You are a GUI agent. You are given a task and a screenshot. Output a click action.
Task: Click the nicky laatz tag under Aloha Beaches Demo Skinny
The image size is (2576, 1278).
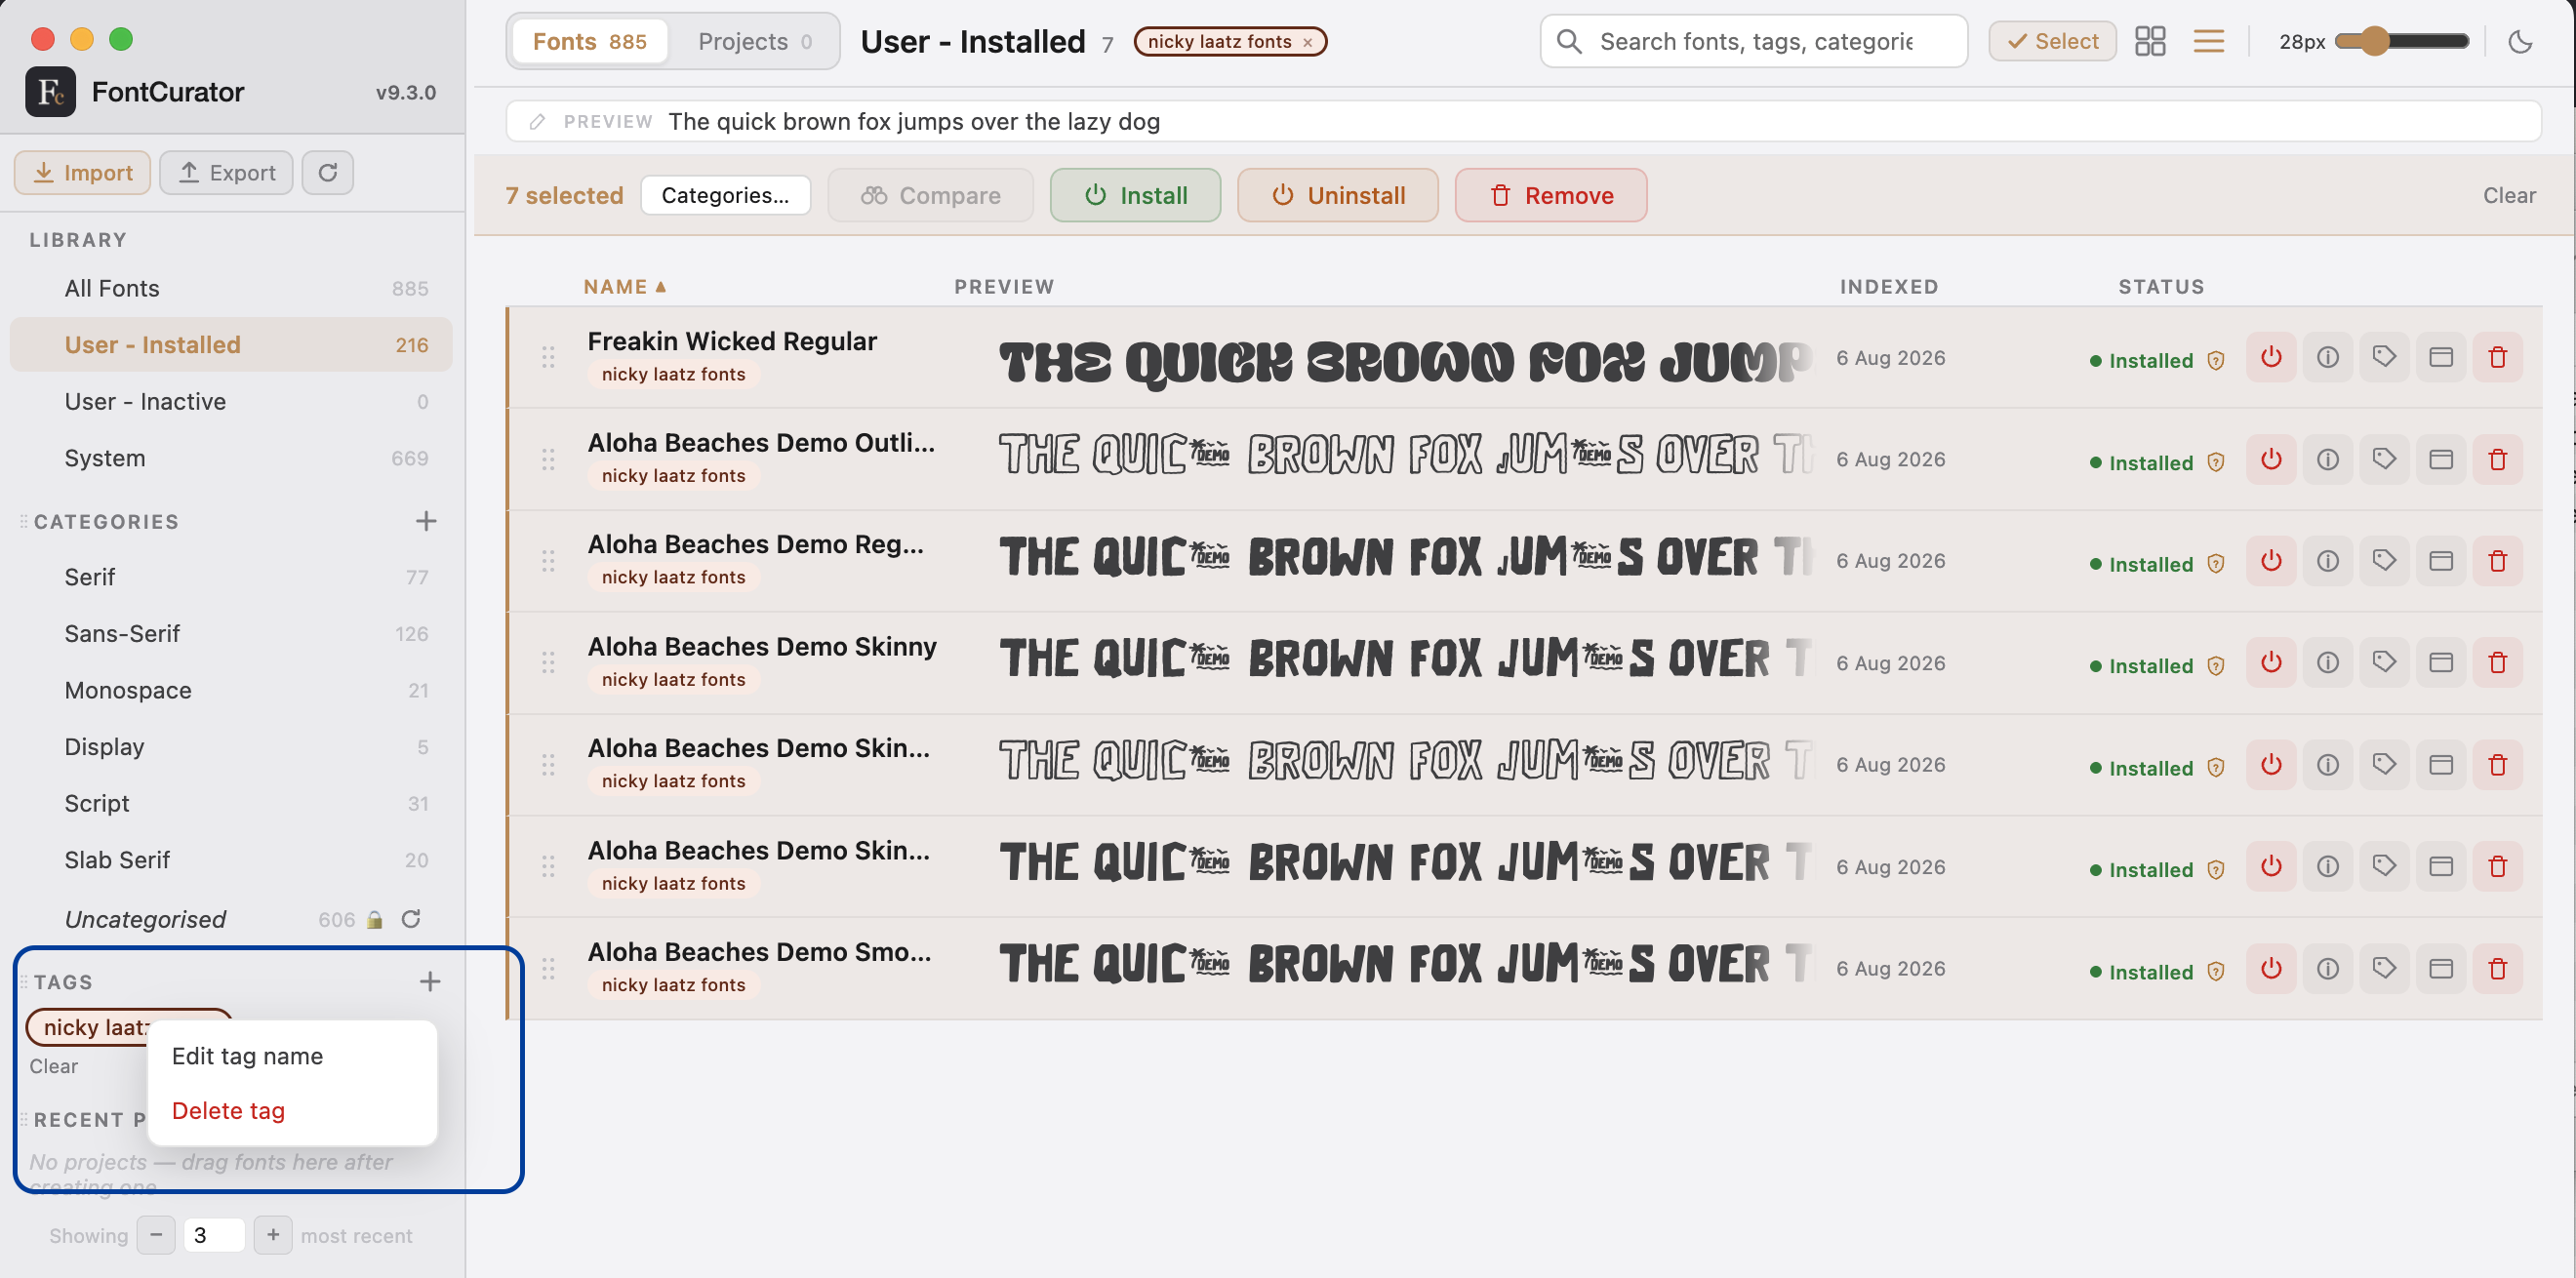673,679
